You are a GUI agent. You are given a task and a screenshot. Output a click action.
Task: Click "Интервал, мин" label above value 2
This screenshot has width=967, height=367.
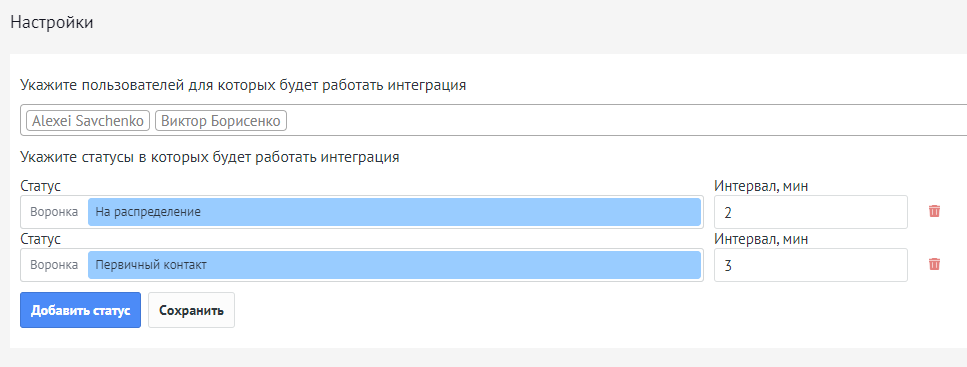point(761,186)
